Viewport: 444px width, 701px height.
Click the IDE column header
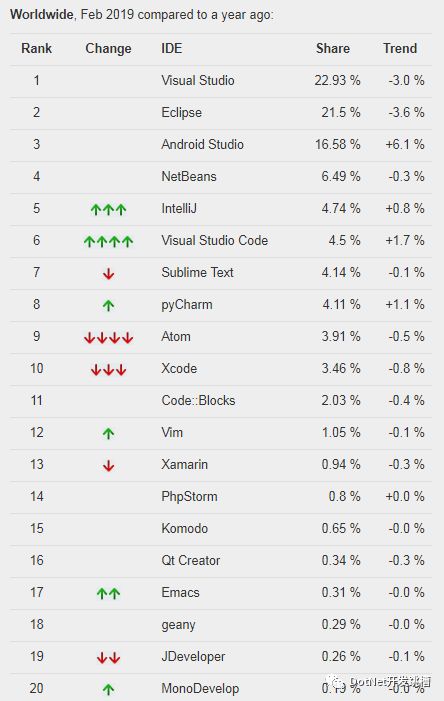(x=172, y=48)
